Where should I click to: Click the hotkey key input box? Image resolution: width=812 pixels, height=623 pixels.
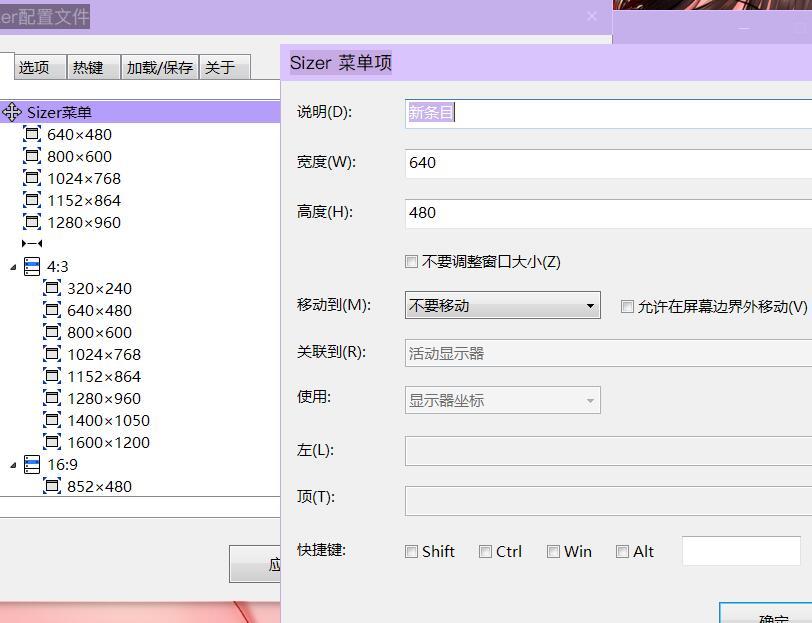[x=742, y=551]
